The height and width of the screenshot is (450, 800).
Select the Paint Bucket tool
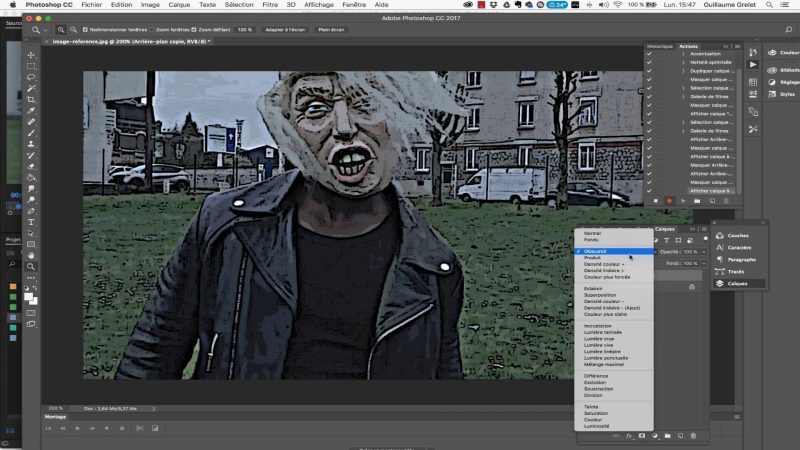point(31,178)
